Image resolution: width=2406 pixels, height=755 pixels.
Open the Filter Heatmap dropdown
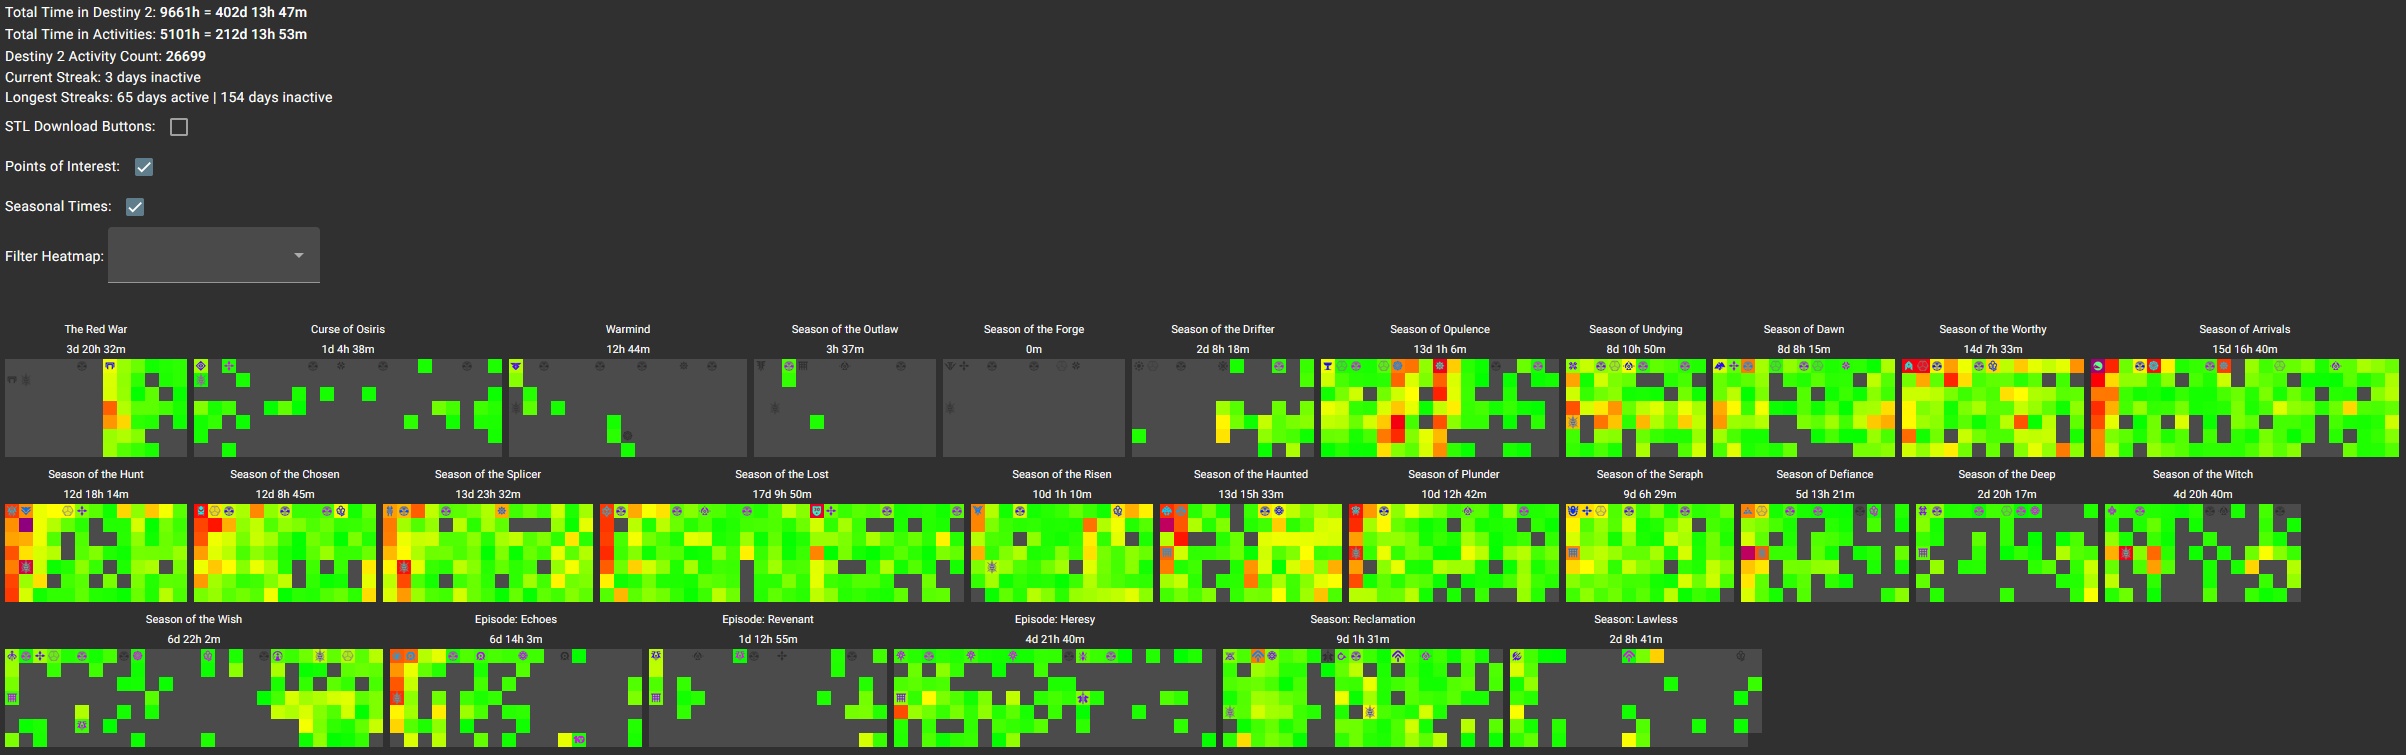(214, 255)
